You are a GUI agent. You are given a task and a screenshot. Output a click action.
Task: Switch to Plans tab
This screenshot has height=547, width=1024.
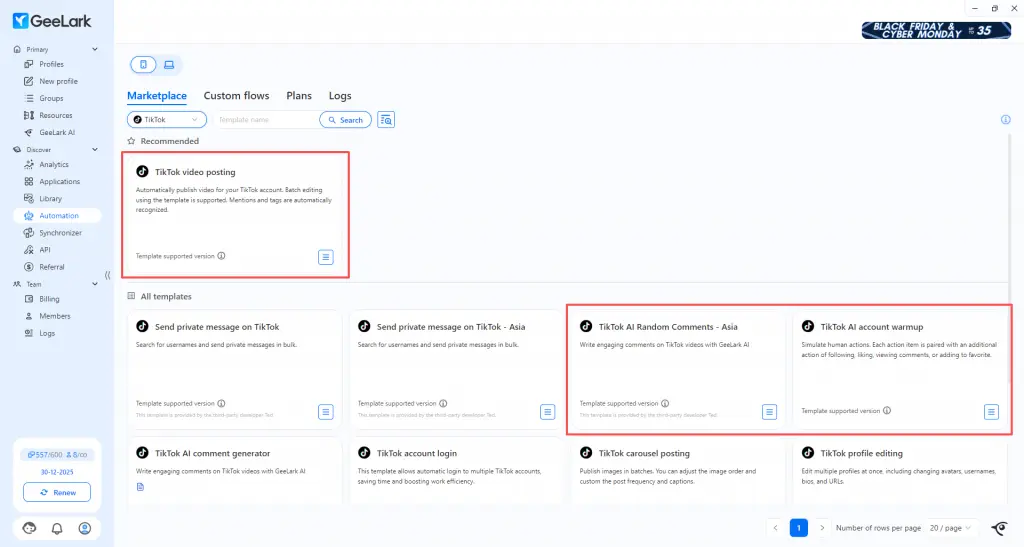point(298,95)
